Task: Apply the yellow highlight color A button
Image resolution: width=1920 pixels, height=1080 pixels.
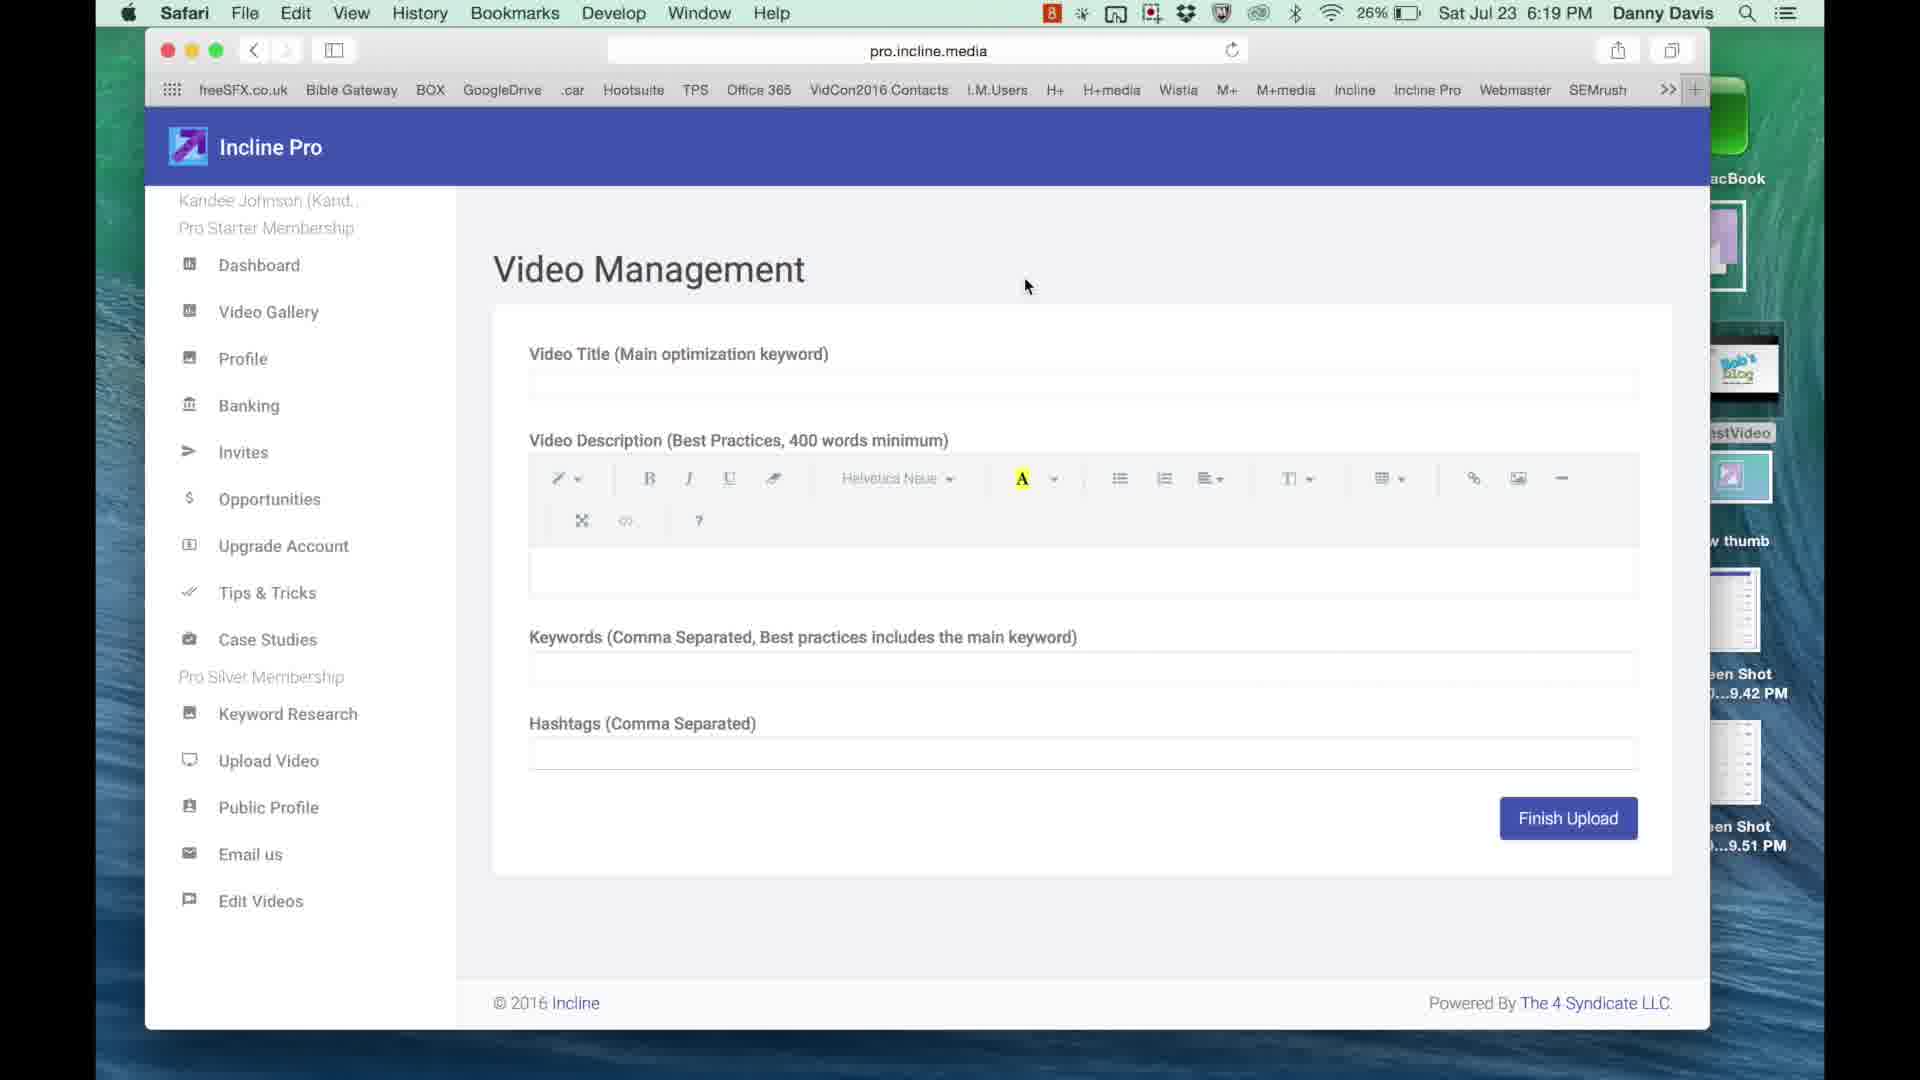Action: click(1022, 479)
